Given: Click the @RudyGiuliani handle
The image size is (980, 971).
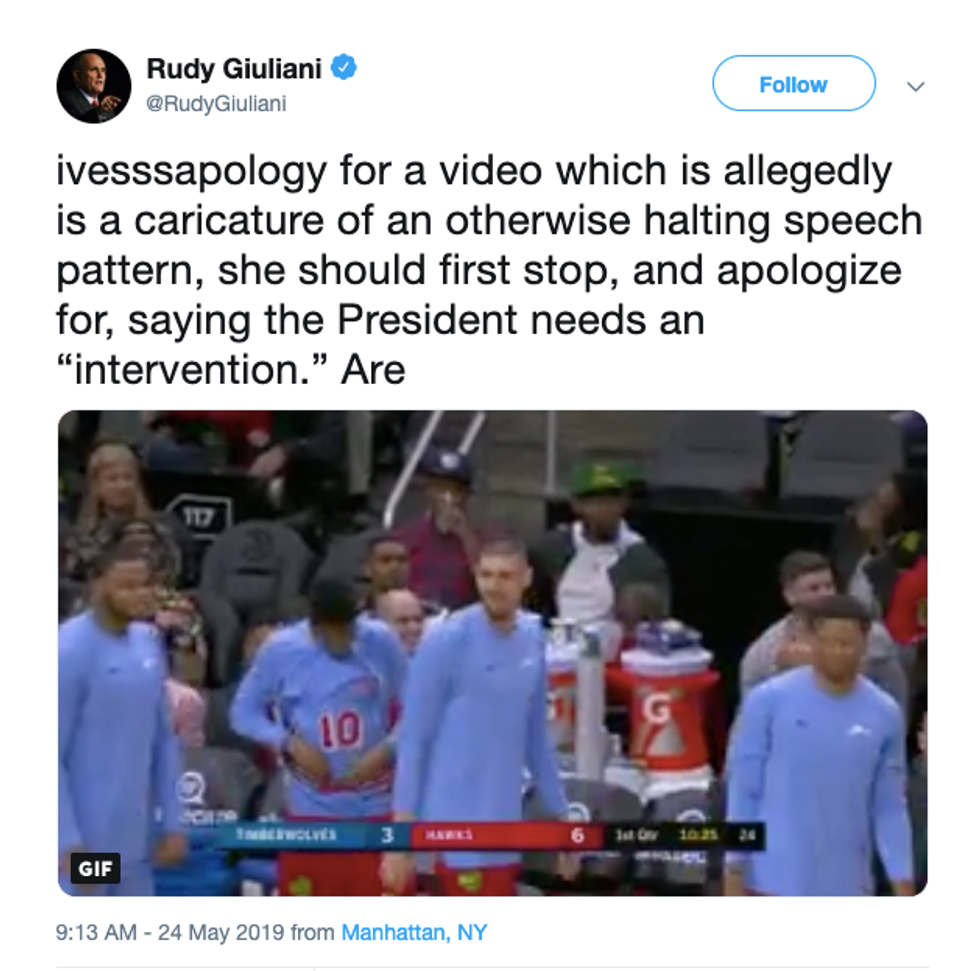Looking at the screenshot, I should pos(216,103).
